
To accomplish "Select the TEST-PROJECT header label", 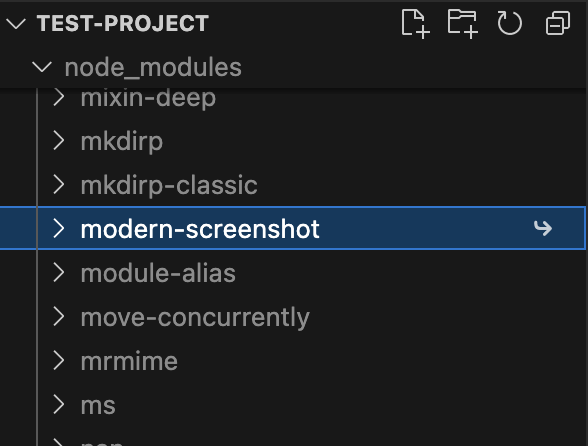I will click(x=123, y=24).
